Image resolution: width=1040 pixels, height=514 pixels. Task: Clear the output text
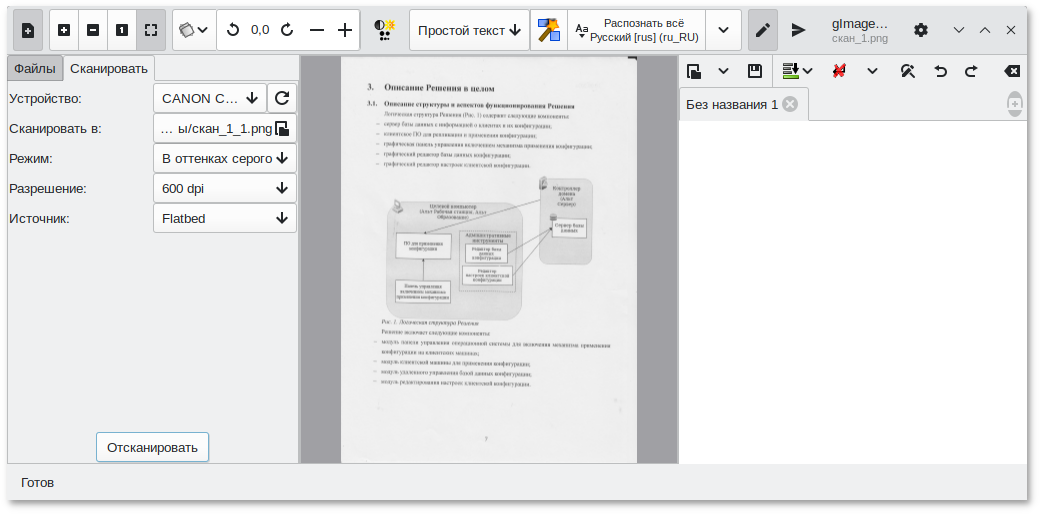[1012, 71]
